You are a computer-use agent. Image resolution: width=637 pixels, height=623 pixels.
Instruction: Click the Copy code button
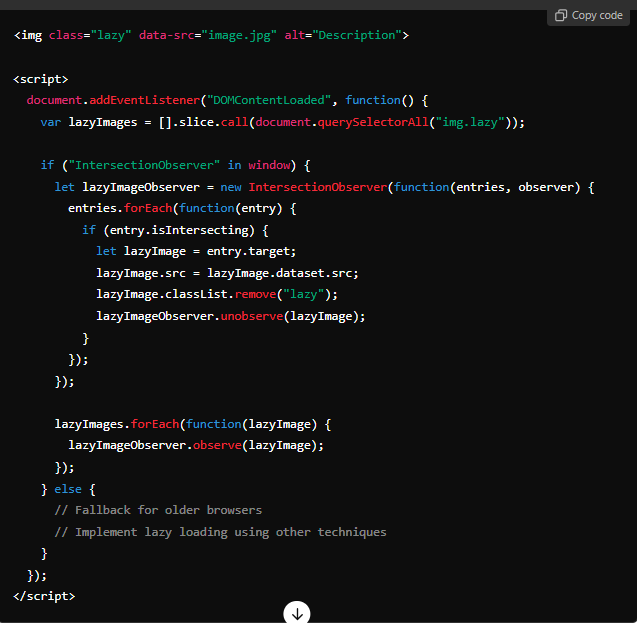coord(588,15)
